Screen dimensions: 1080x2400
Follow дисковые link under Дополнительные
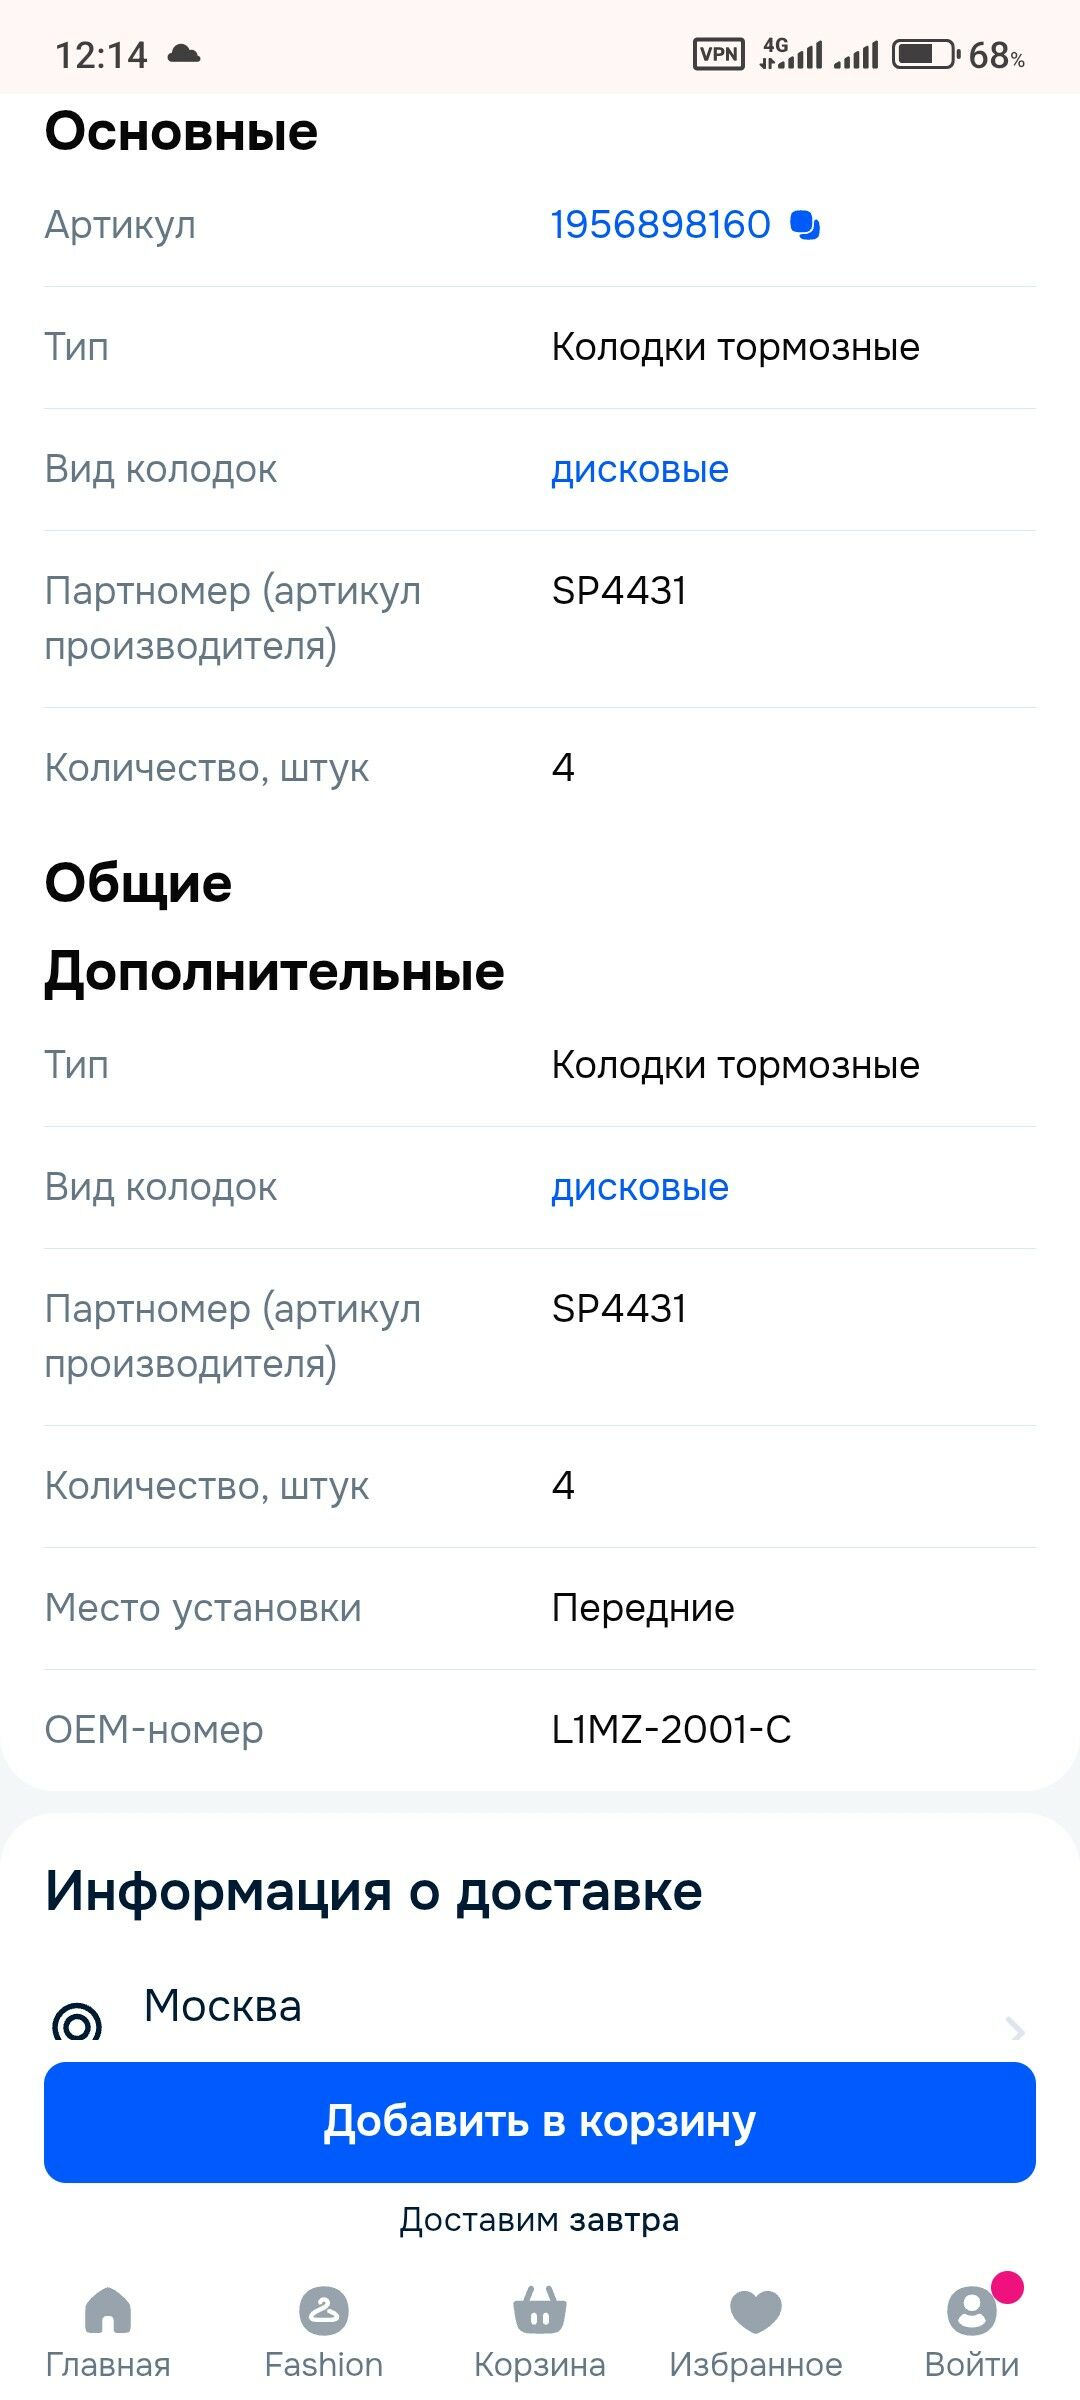[640, 1187]
